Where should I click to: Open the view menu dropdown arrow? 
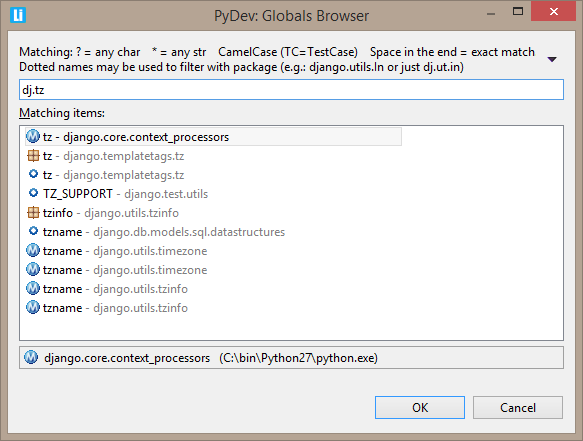point(552,59)
